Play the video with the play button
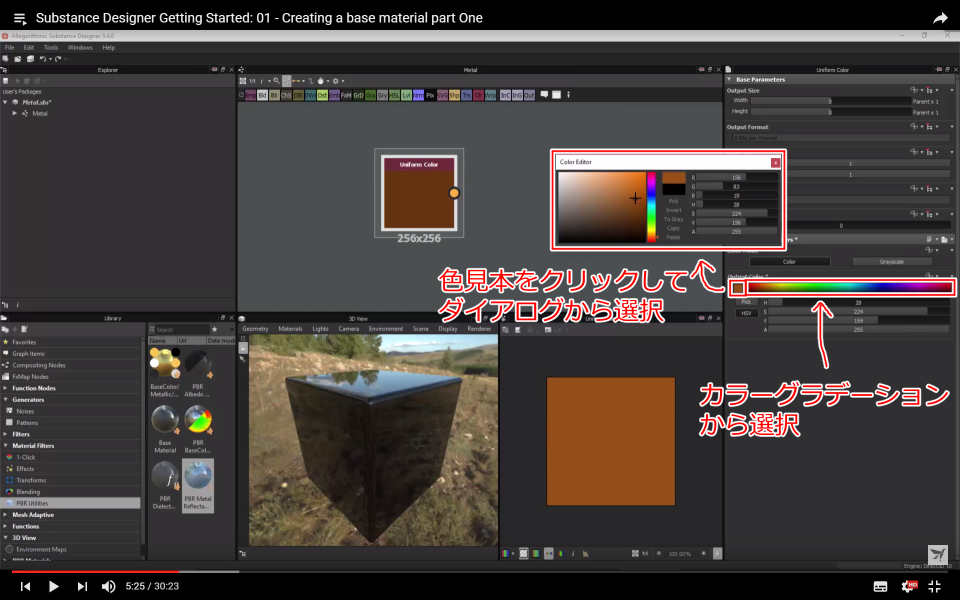The width and height of the screenshot is (960, 600). tap(53, 587)
